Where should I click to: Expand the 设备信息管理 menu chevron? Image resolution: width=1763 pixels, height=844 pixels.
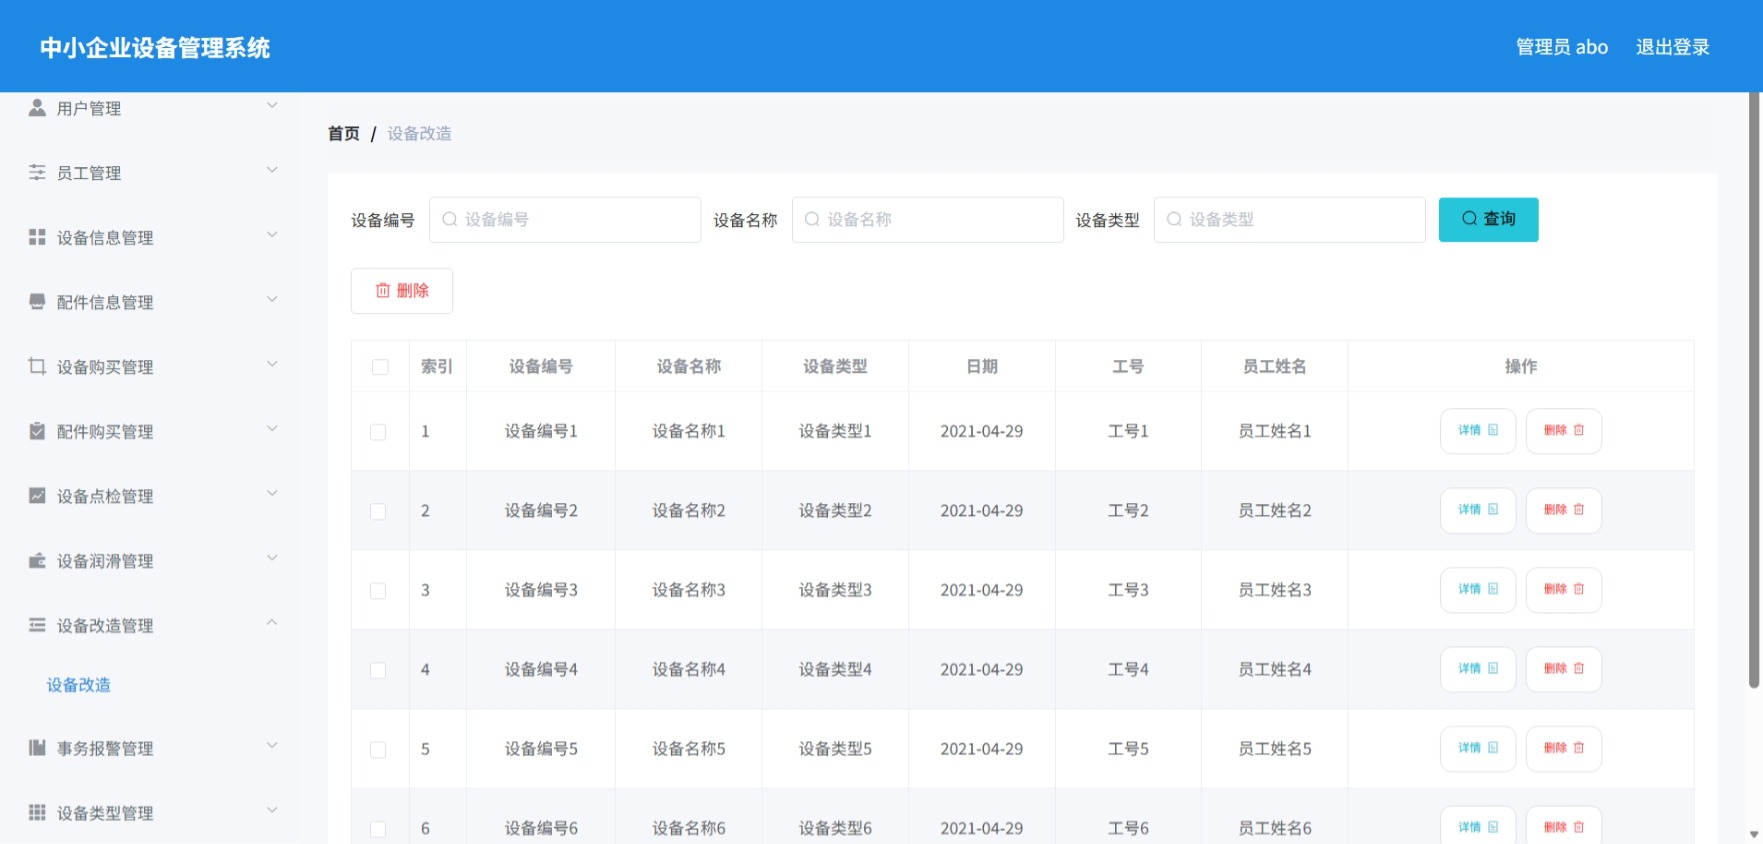point(272,235)
